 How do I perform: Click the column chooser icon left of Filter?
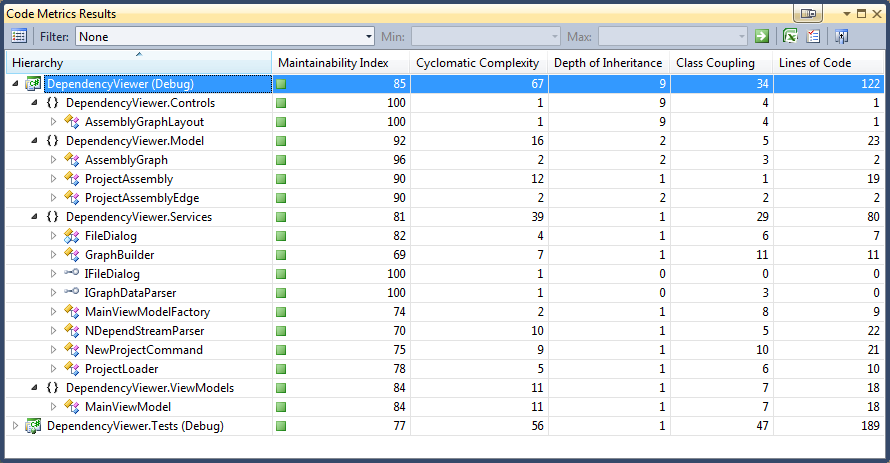pos(19,36)
